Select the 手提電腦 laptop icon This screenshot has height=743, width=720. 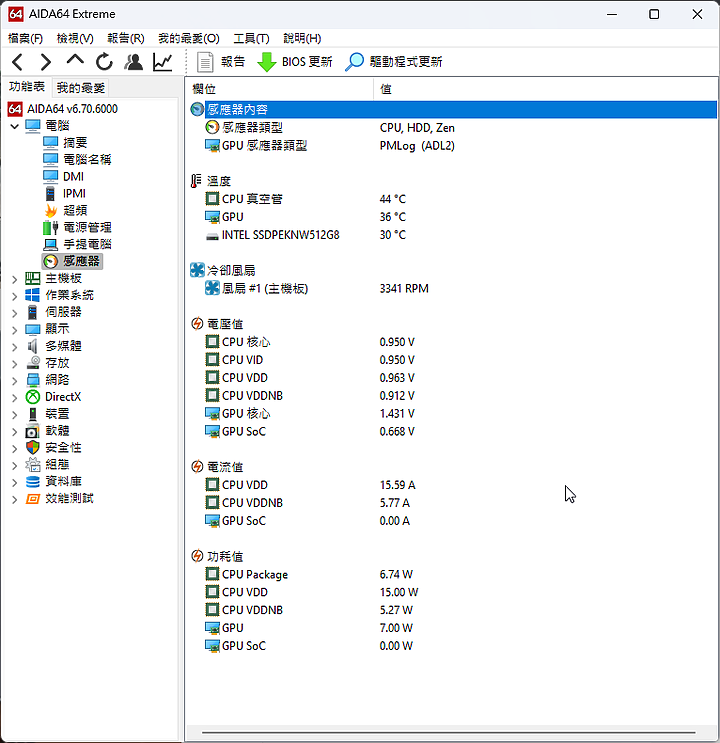[51, 245]
